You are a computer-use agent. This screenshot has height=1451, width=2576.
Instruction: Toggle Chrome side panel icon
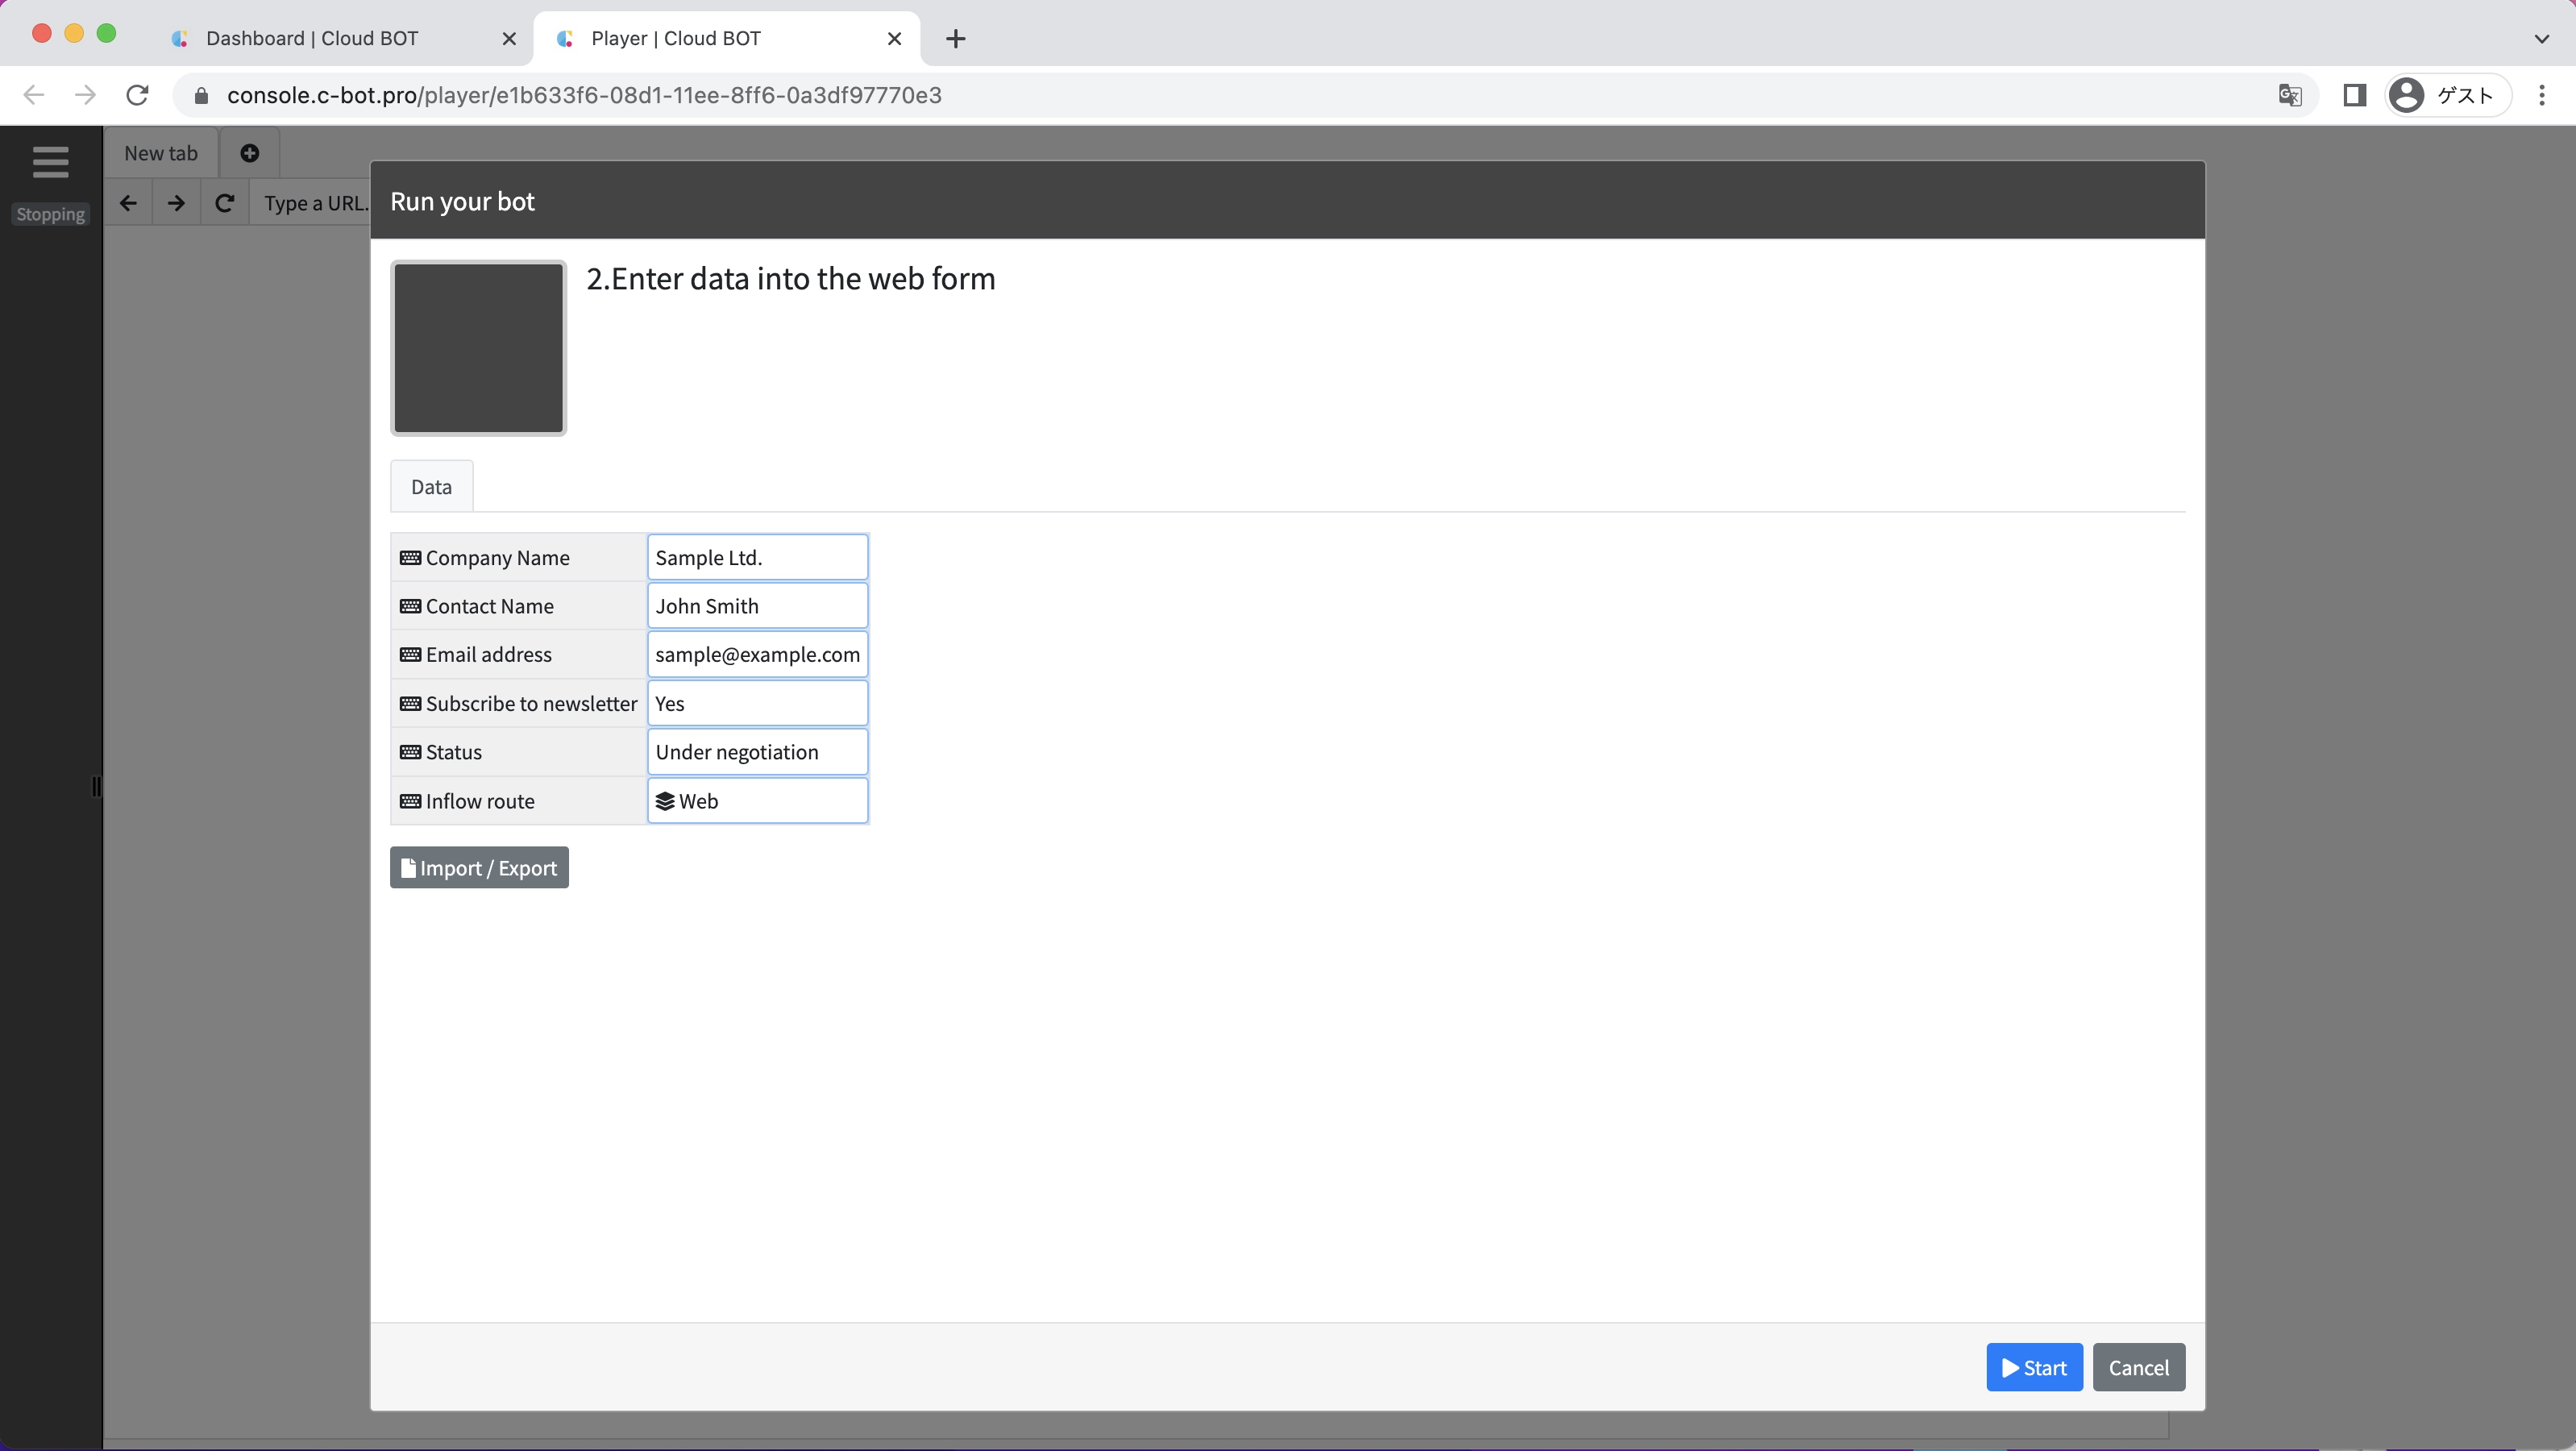click(2354, 95)
